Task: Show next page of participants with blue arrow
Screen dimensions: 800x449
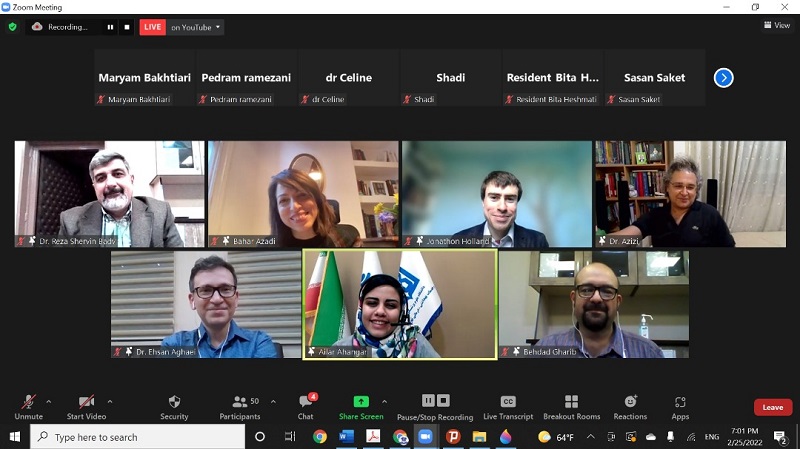Action: coord(723,77)
